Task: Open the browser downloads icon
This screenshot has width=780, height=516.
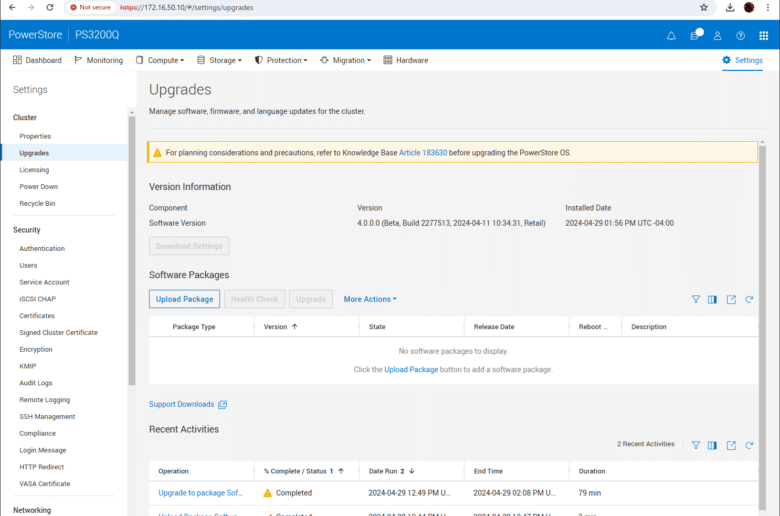Action: 730,7
